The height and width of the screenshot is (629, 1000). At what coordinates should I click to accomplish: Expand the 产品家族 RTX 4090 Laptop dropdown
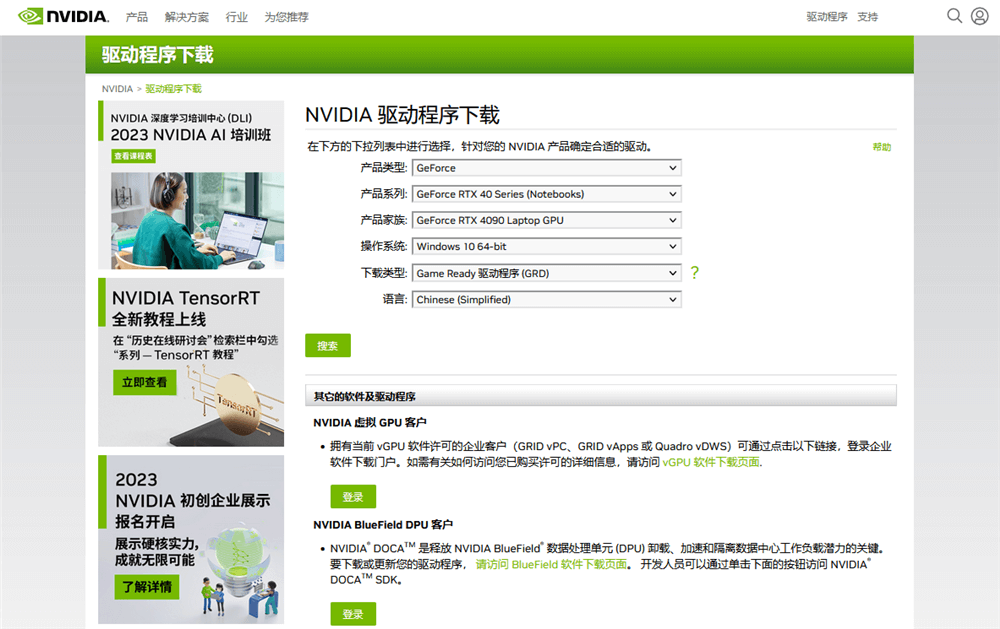click(x=546, y=220)
